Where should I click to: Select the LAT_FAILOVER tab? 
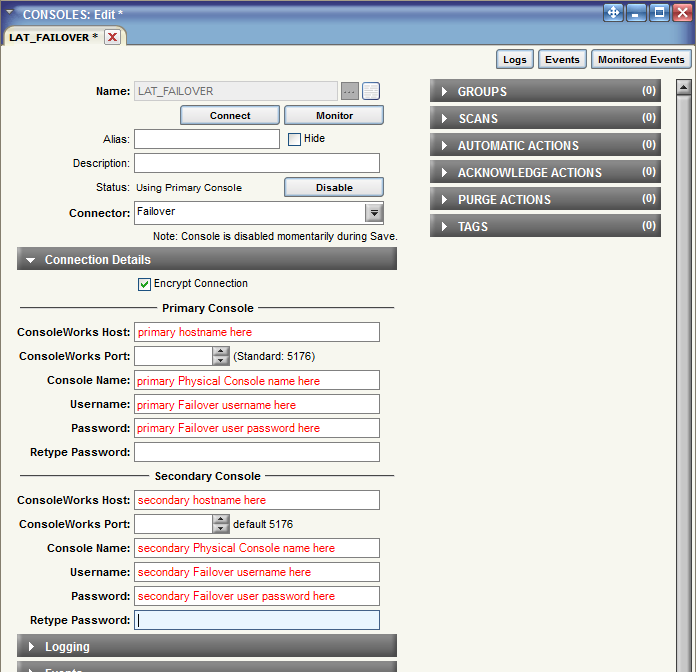tap(52, 37)
